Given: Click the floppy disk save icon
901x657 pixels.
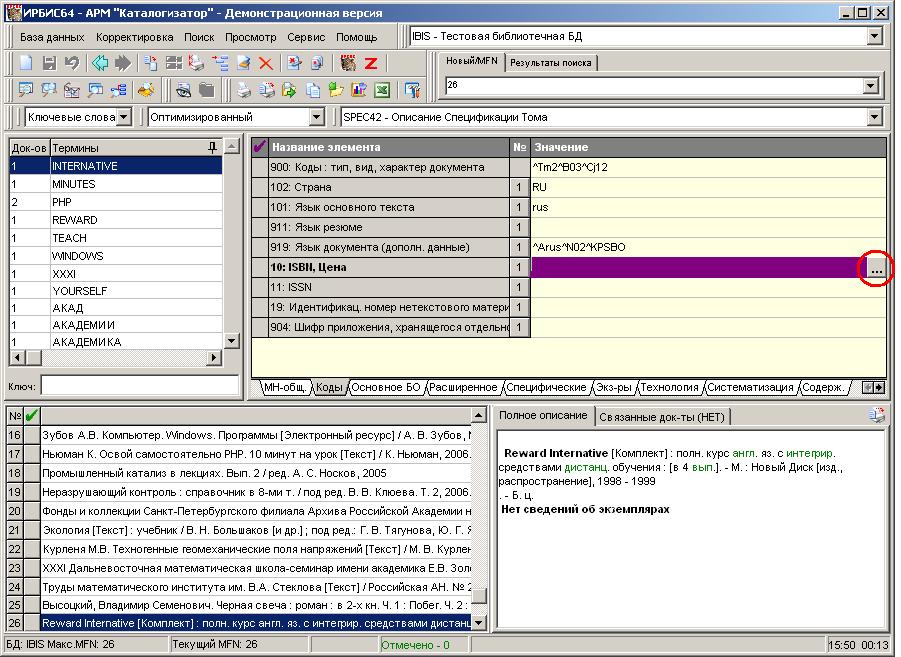Looking at the screenshot, I should (x=49, y=63).
